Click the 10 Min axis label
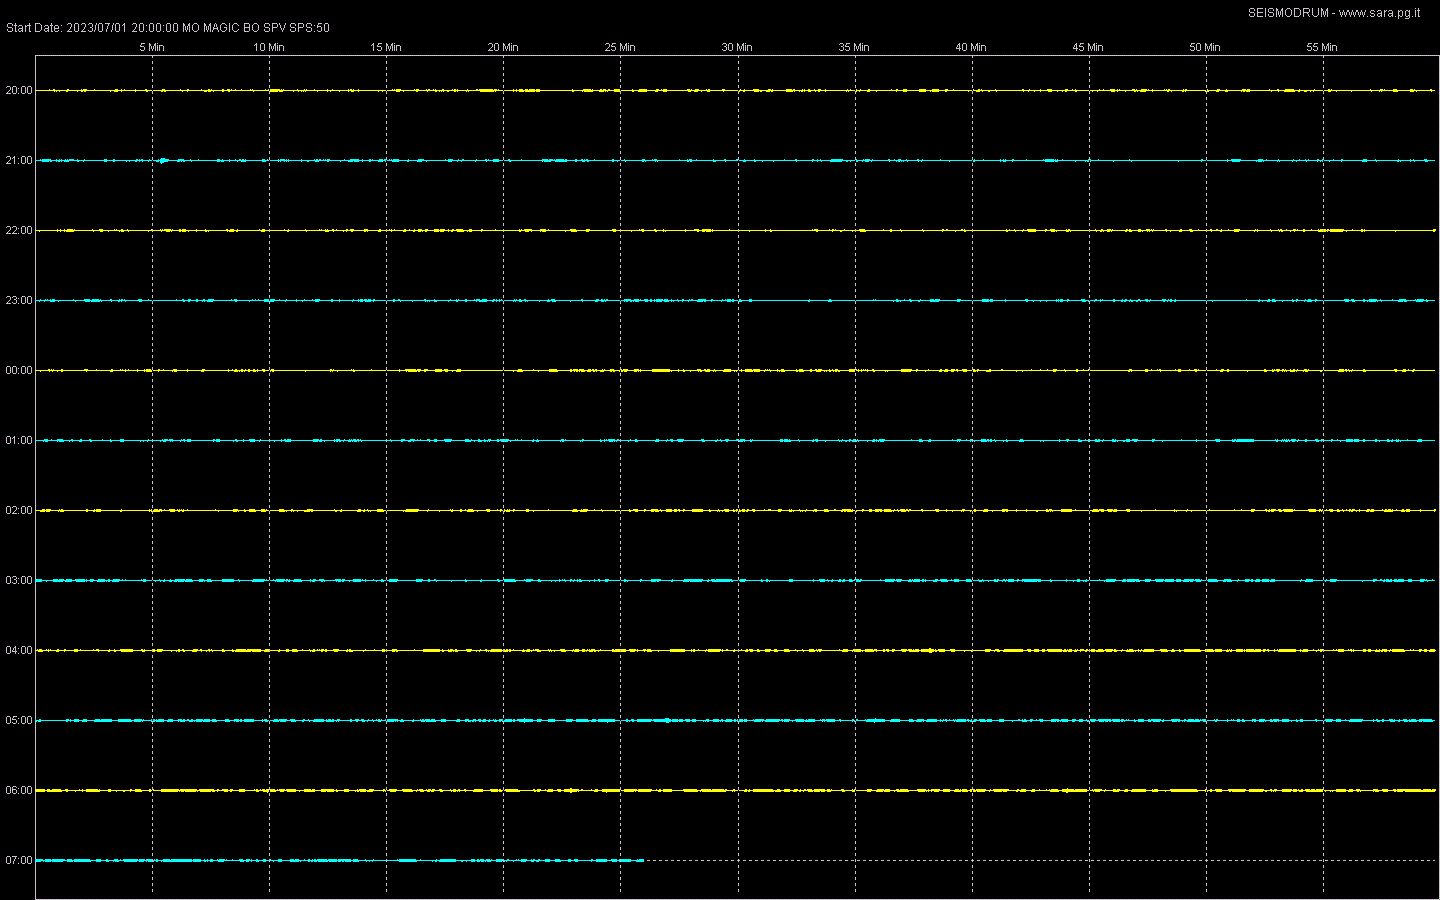This screenshot has width=1440, height=900. (x=268, y=47)
